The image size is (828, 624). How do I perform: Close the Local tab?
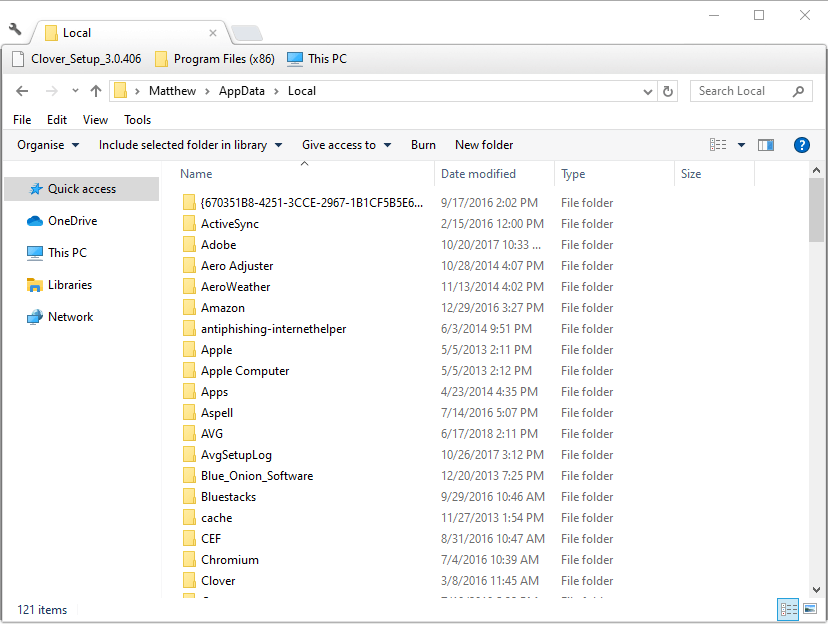pos(213,33)
